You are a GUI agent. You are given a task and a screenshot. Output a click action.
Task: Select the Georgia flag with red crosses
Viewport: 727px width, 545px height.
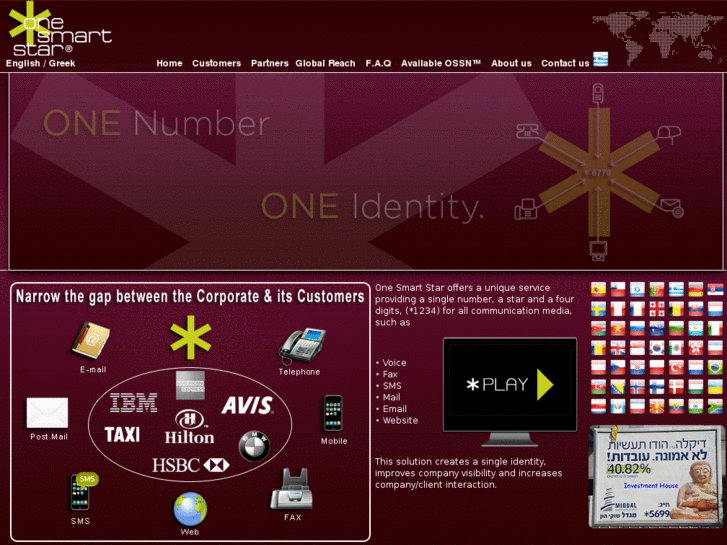657,309
